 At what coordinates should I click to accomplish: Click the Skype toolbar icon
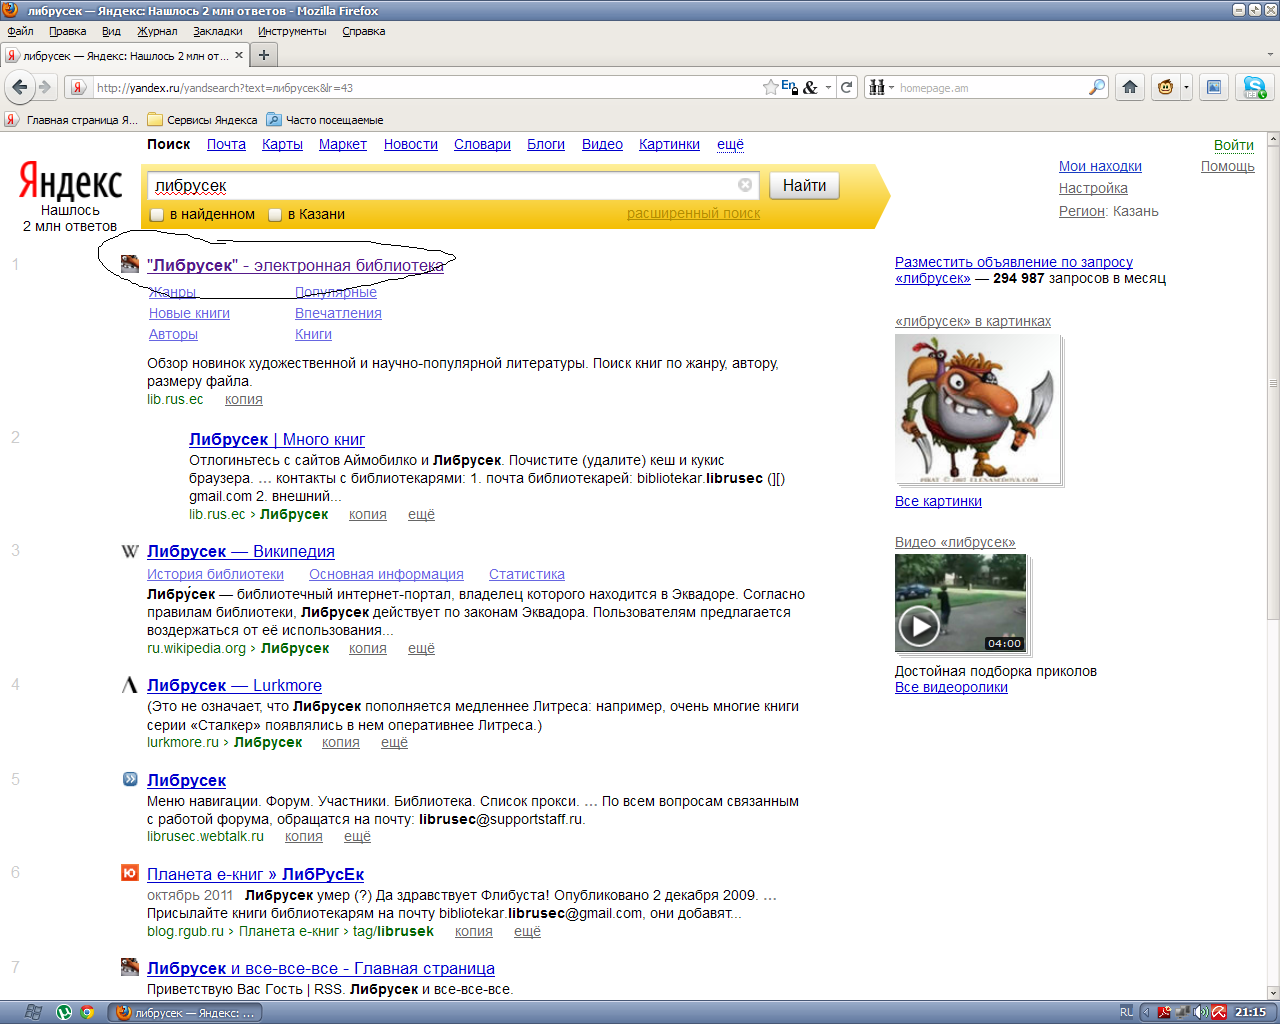tap(1254, 87)
